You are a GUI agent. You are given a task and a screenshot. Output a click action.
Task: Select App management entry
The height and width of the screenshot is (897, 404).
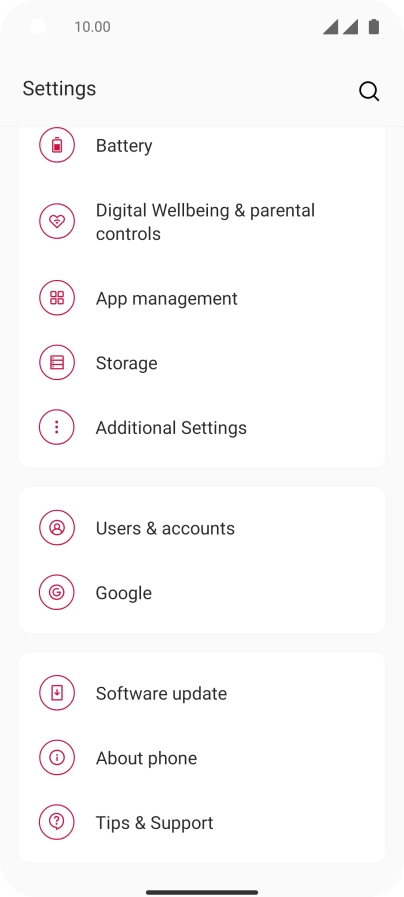(x=202, y=298)
